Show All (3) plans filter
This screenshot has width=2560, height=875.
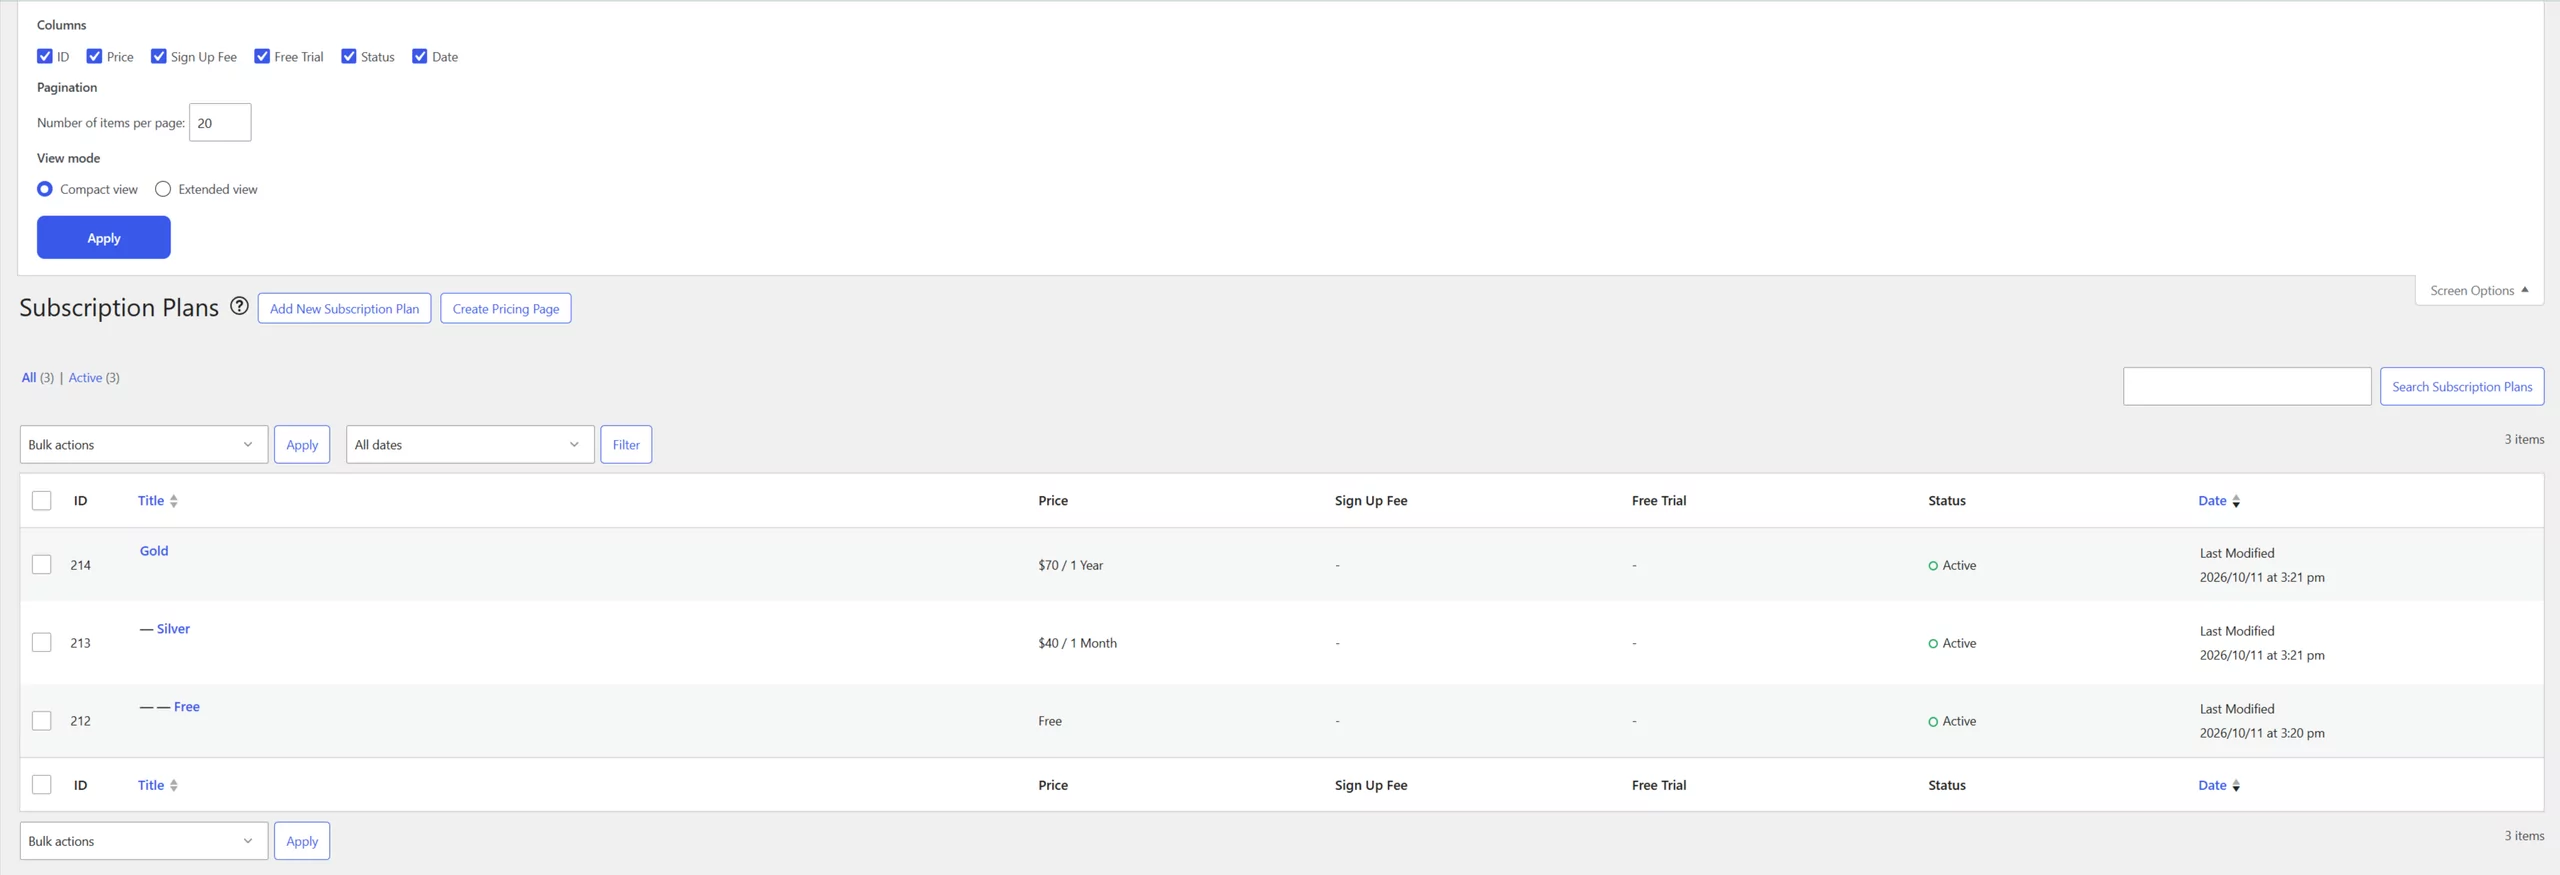coord(38,377)
